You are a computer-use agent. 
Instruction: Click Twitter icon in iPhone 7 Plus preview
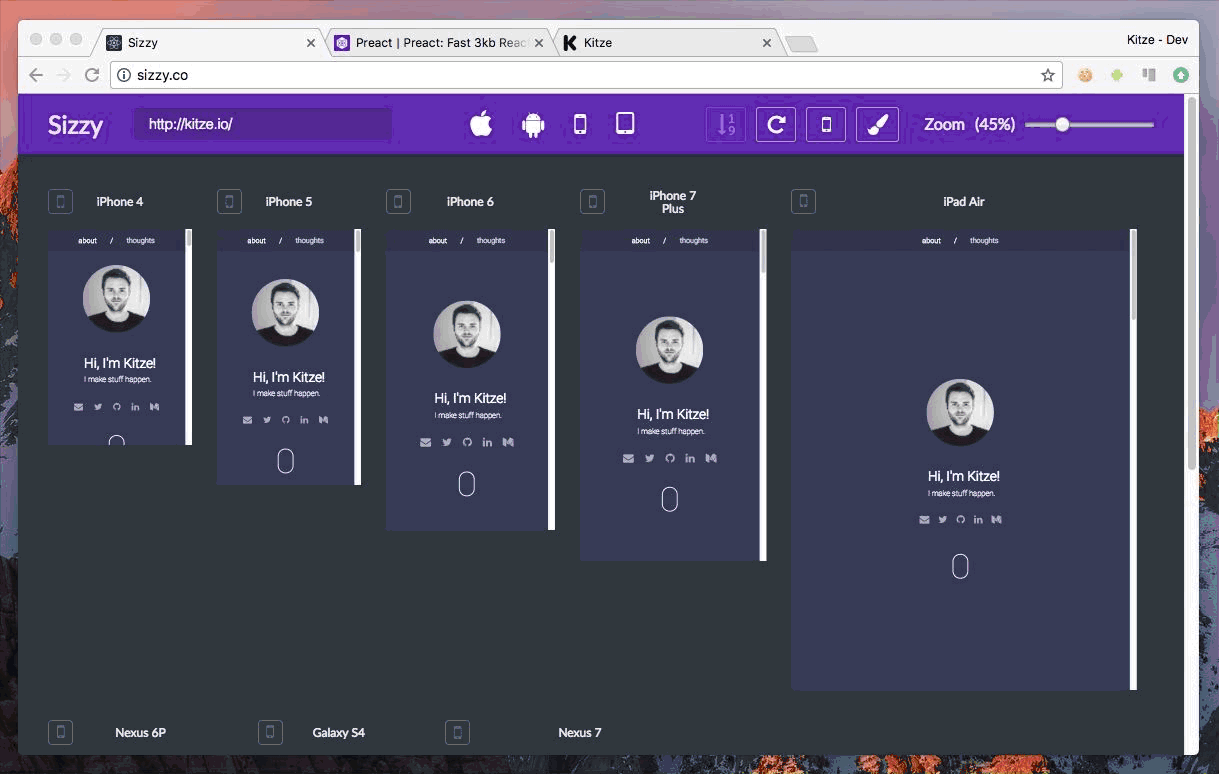[649, 458]
